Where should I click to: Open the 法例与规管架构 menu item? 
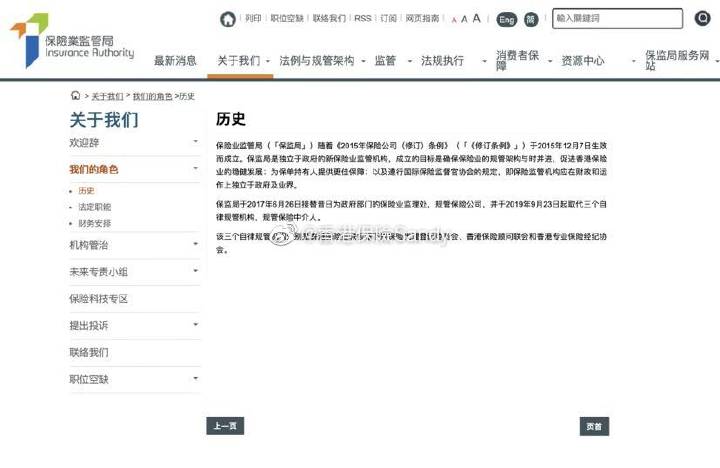click(317, 61)
